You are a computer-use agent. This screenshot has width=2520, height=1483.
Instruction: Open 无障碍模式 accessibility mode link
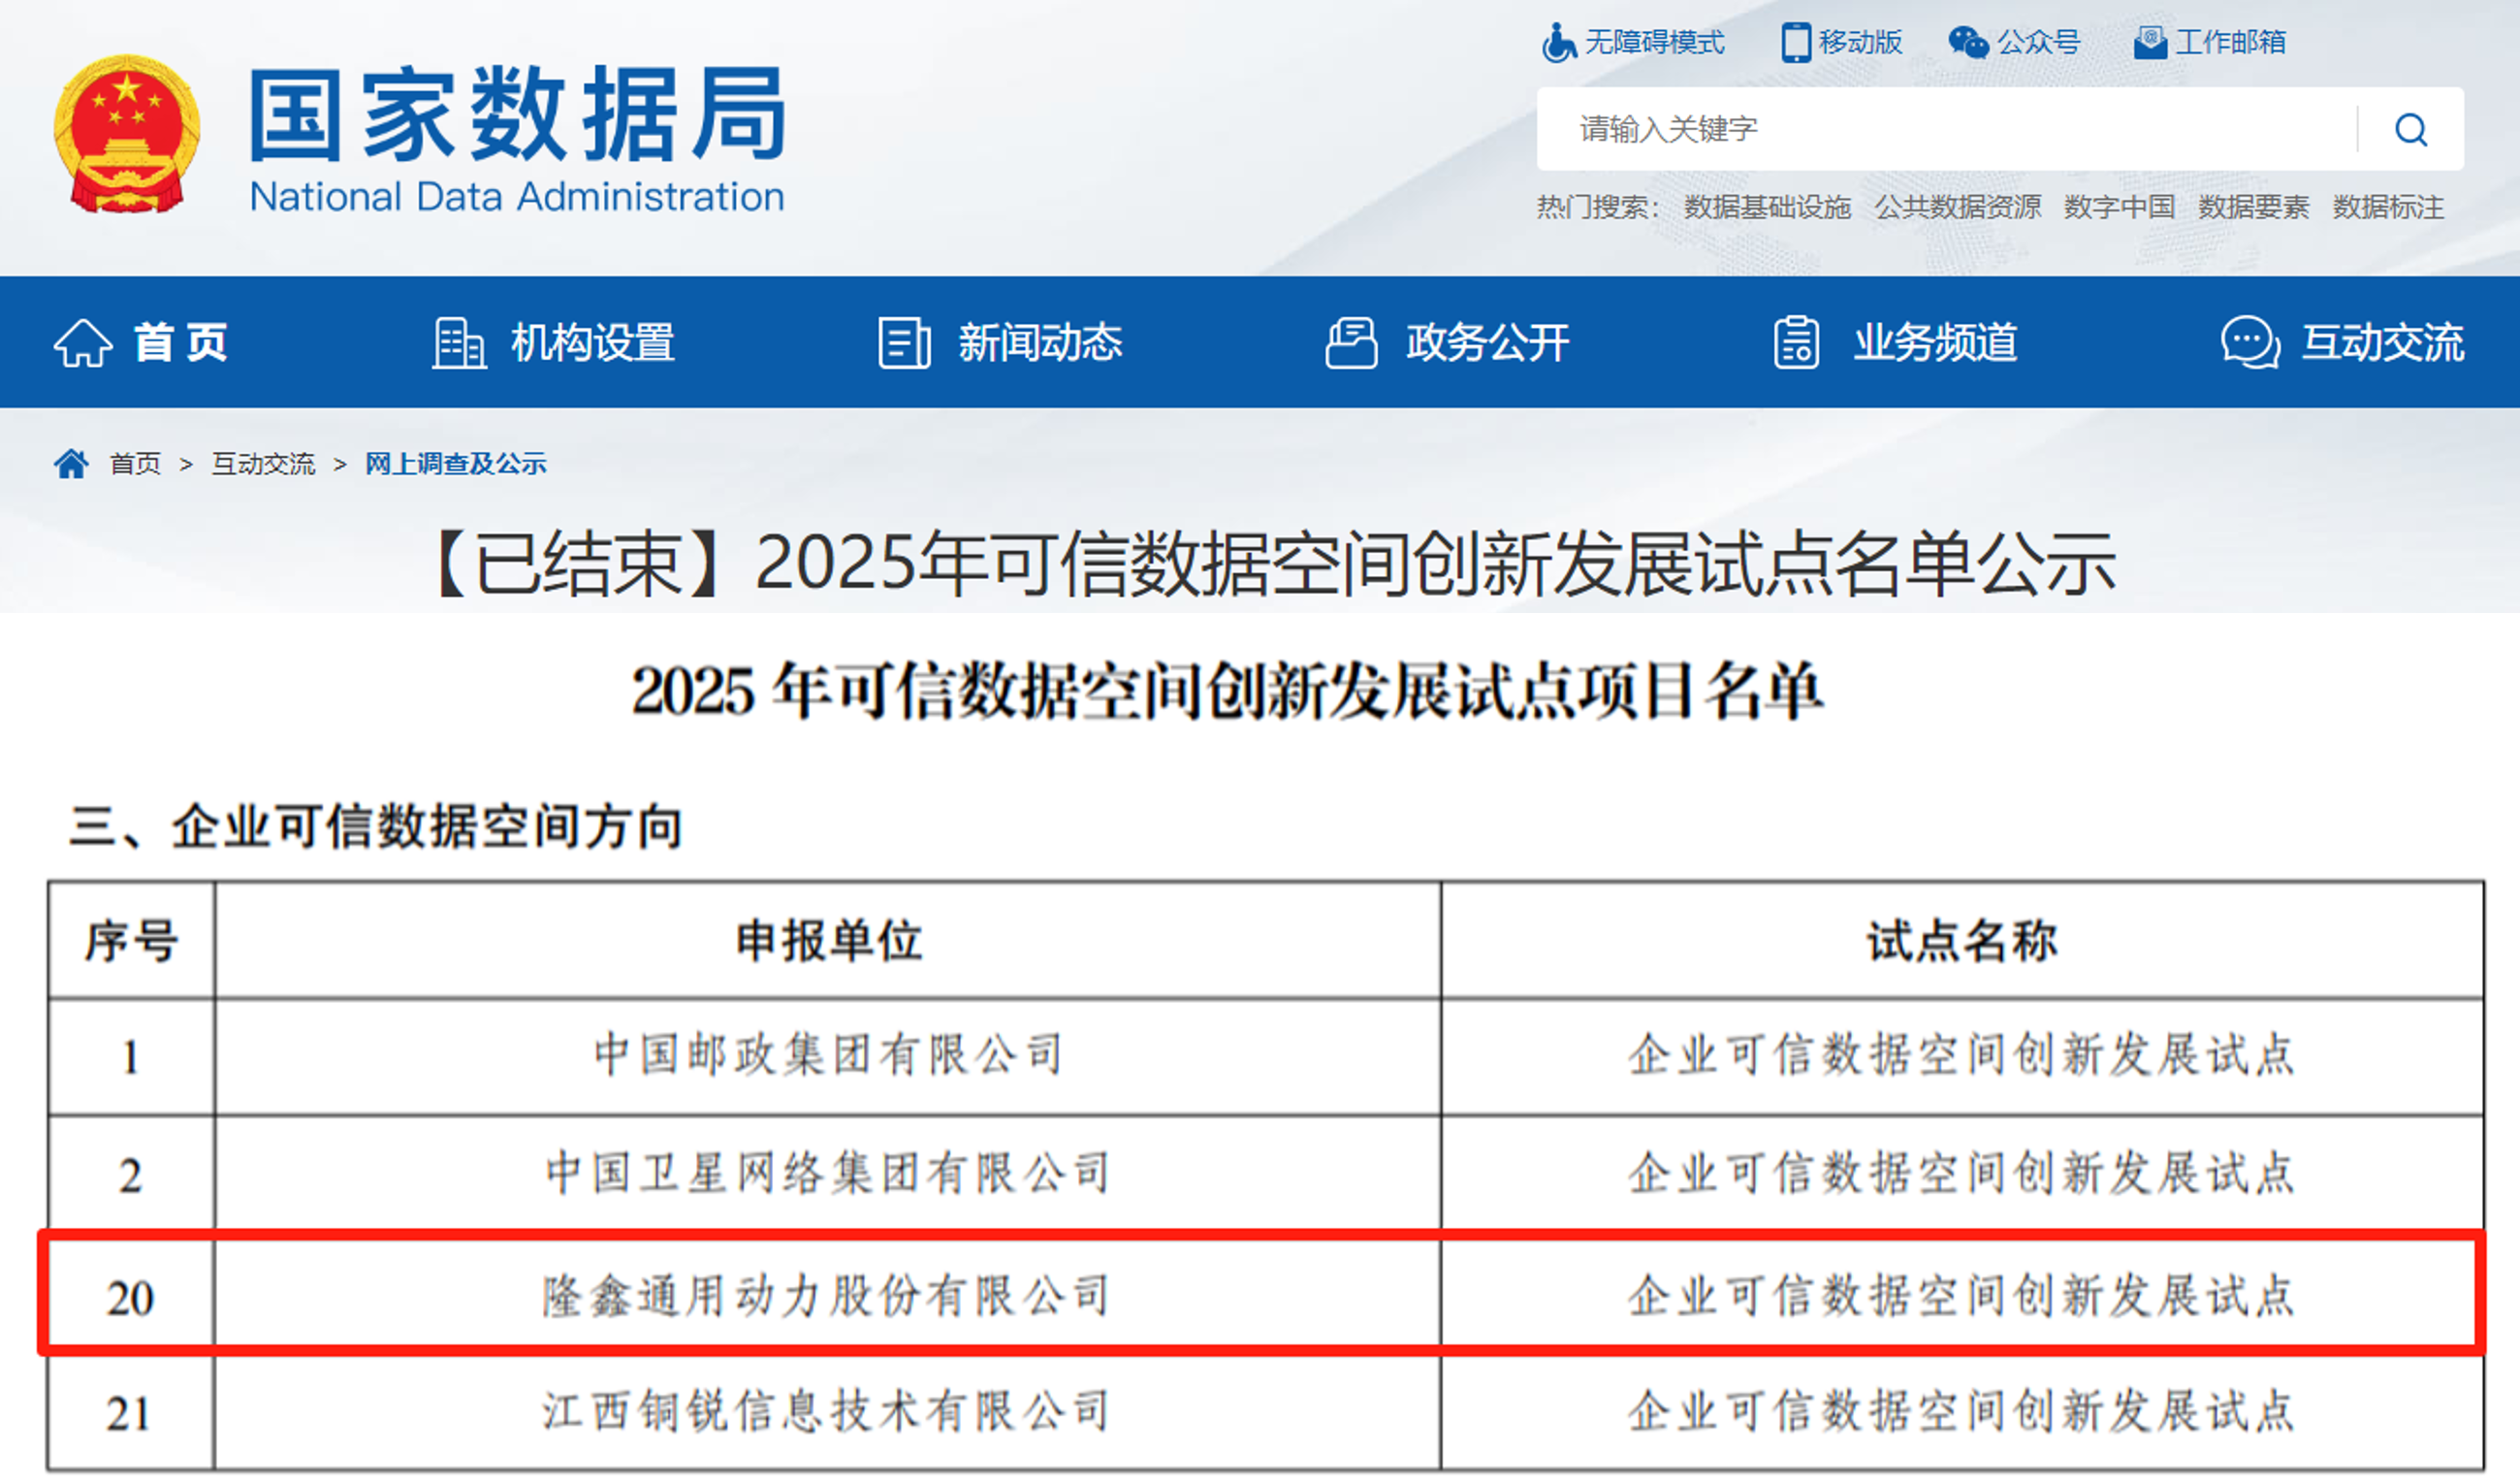point(1654,42)
